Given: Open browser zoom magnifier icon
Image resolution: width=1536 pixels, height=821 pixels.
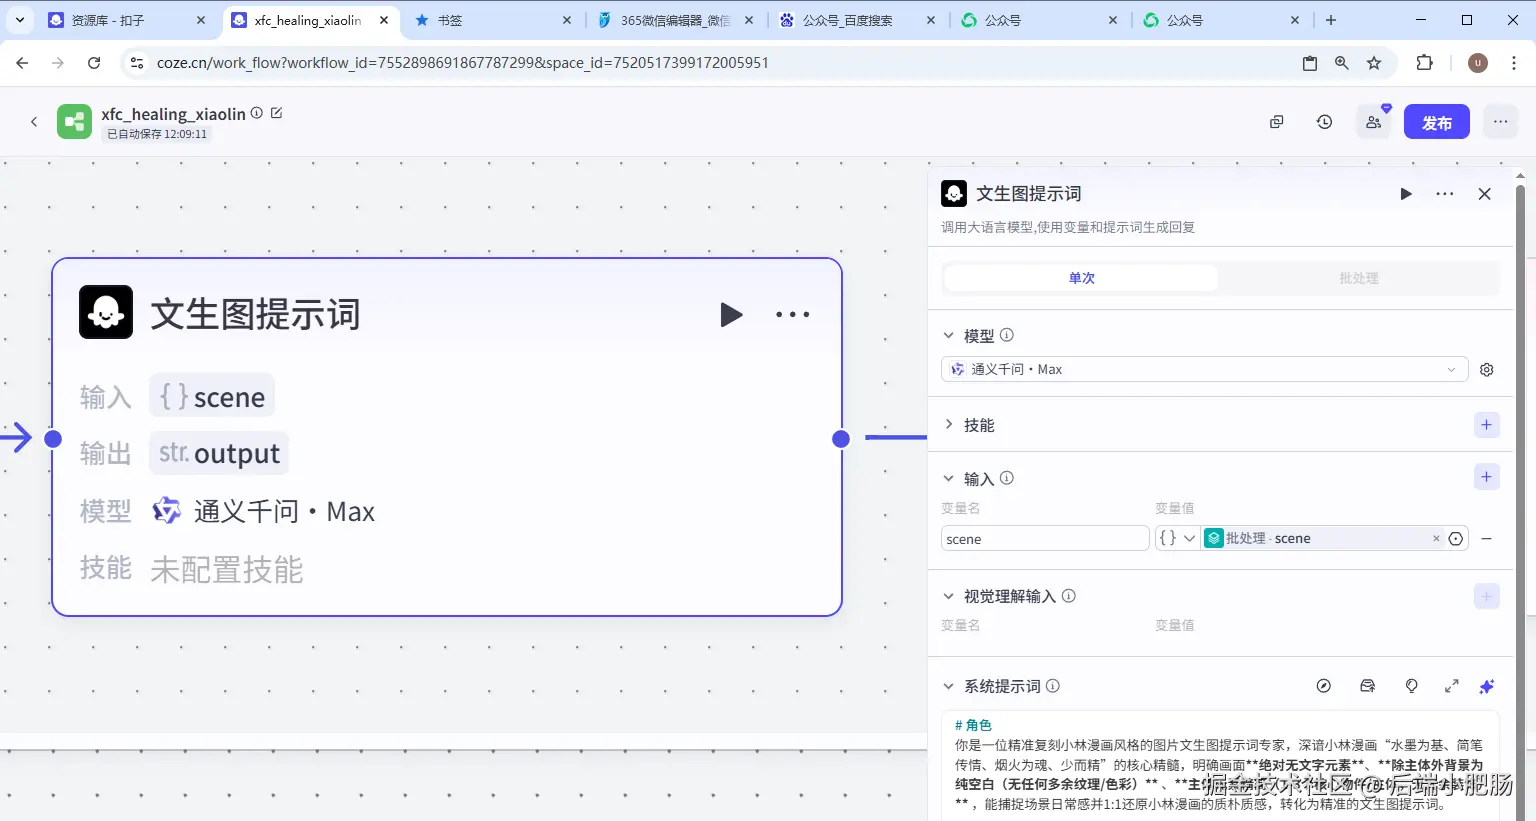Looking at the screenshot, I should point(1342,63).
